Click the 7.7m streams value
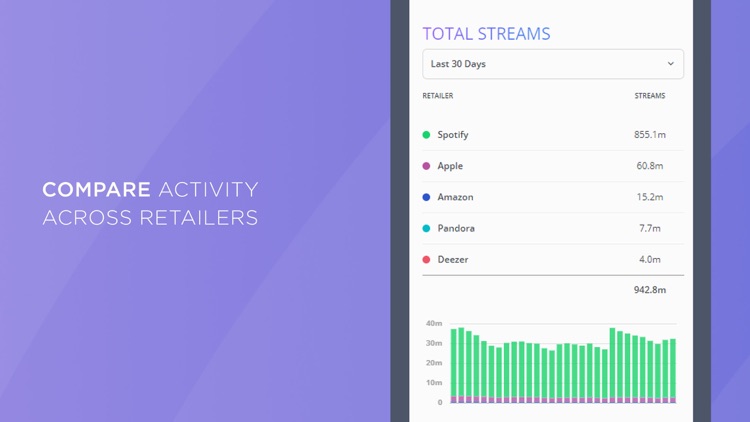Viewport: 750px width, 422px height. tap(650, 228)
